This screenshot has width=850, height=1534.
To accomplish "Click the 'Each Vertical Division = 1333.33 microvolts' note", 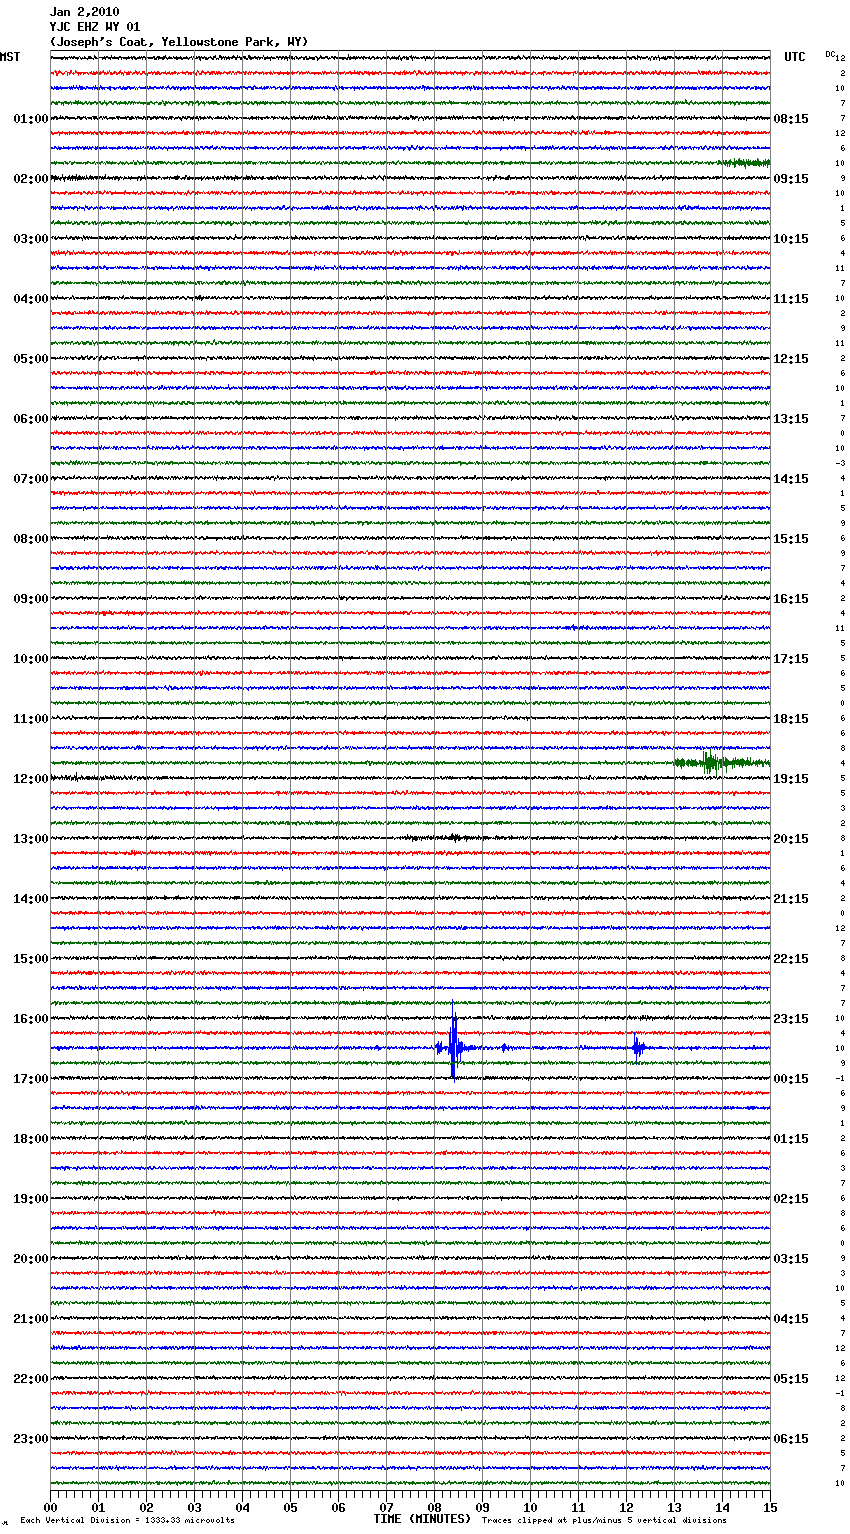I will tap(127, 1521).
